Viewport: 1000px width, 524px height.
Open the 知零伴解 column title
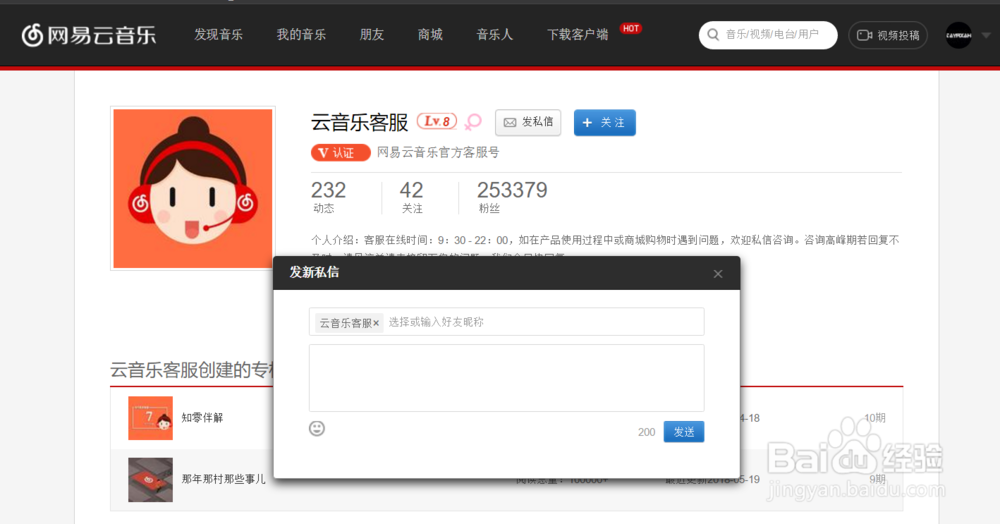point(202,418)
